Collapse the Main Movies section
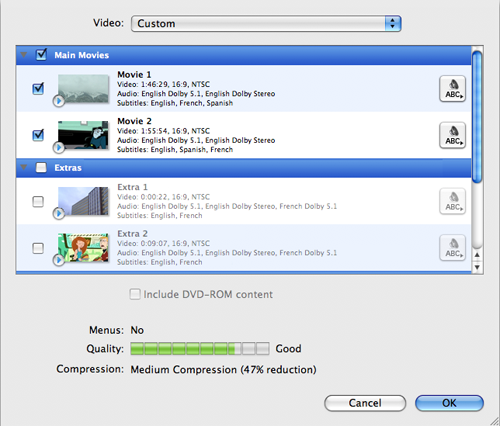500x426 pixels. 24,55
